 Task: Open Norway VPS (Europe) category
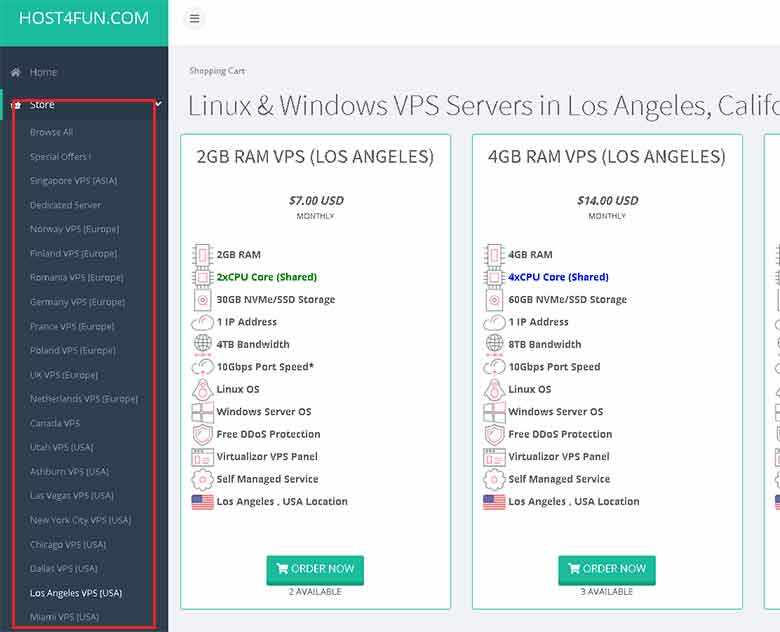75,229
